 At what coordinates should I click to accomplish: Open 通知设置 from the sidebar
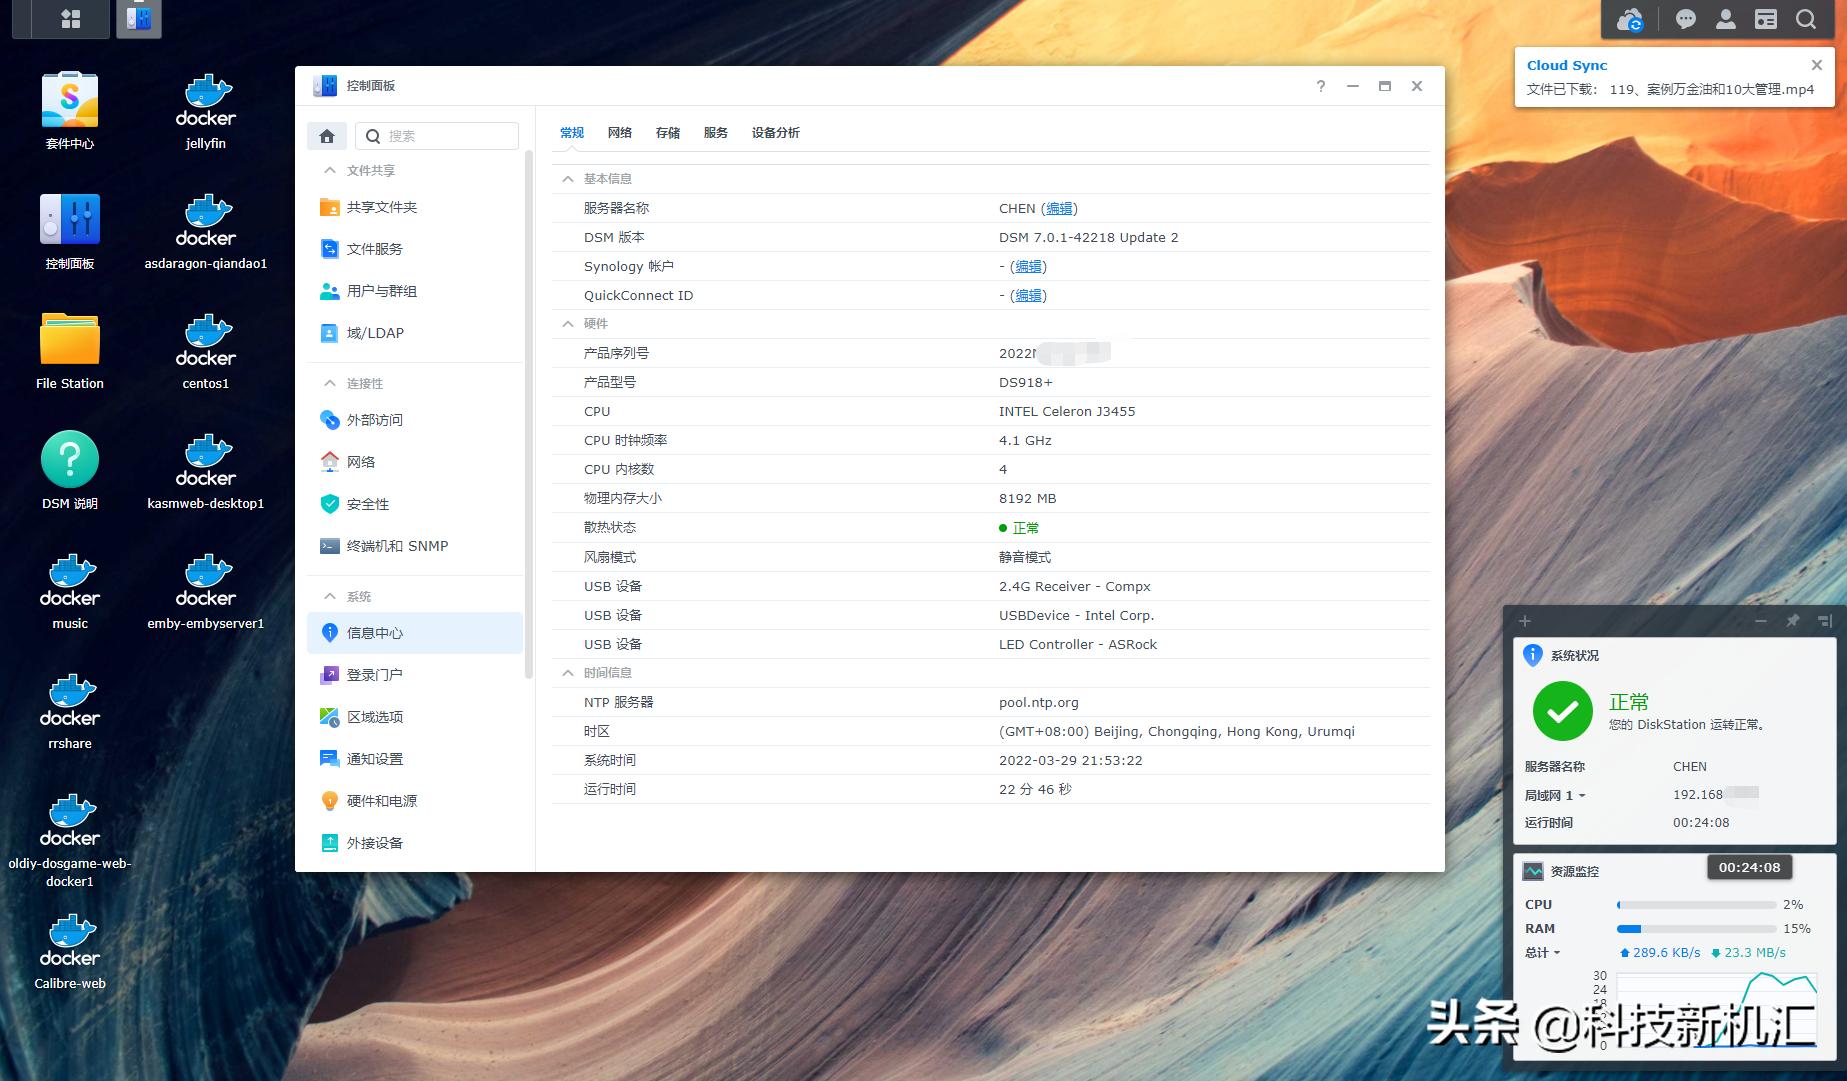(x=374, y=758)
